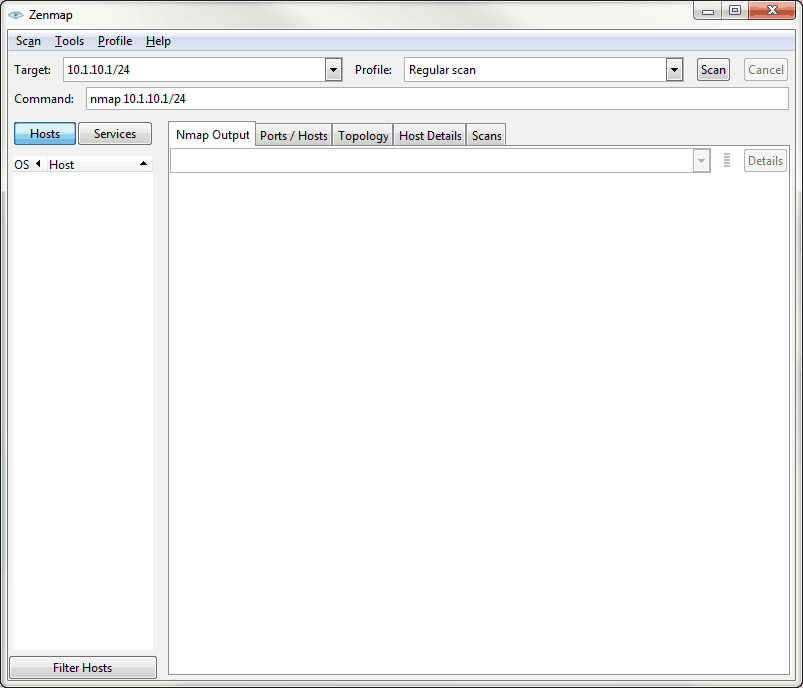Minimize the Zenmap window
803x688 pixels.
[708, 10]
